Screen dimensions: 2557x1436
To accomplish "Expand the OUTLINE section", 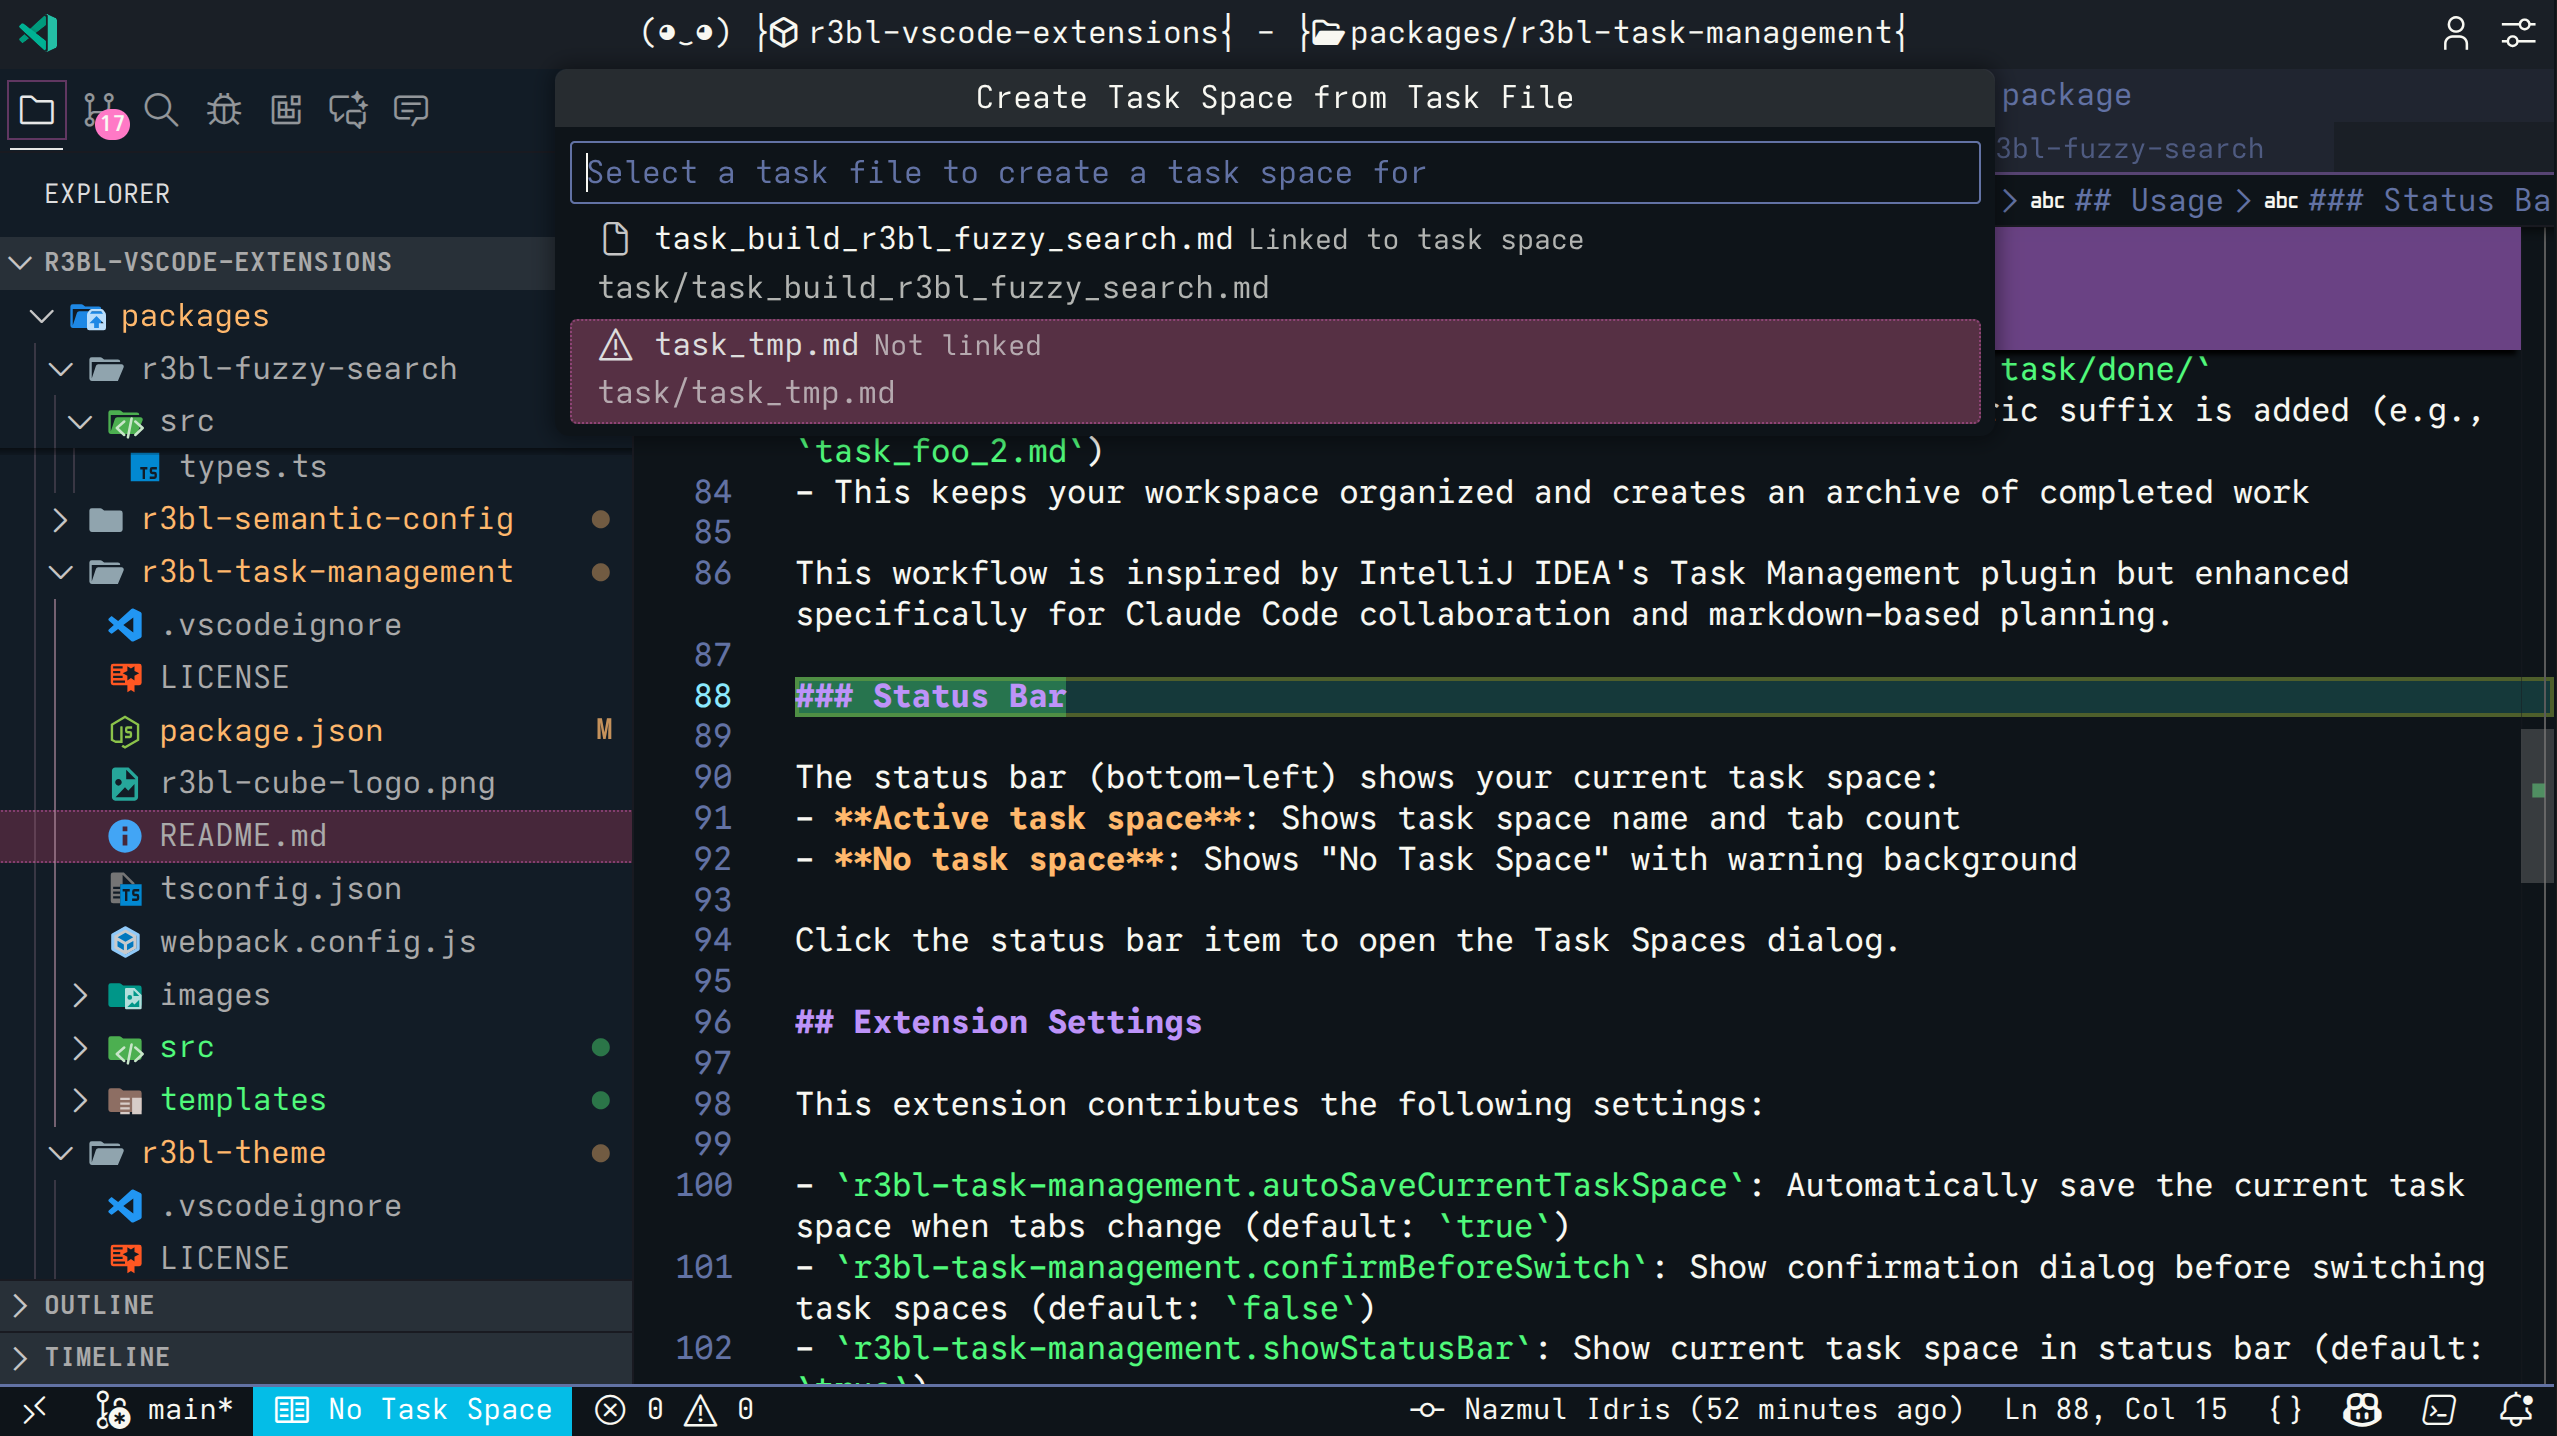I will [99, 1305].
